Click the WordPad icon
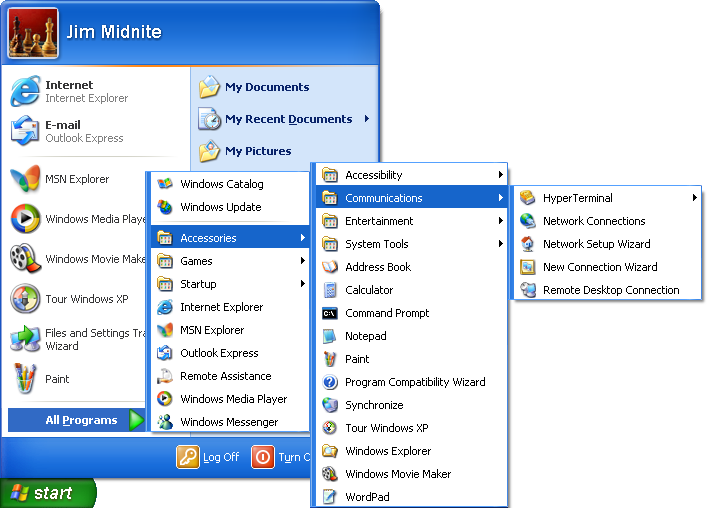Screen dimensions: 707x508 pyautogui.click(x=330, y=497)
